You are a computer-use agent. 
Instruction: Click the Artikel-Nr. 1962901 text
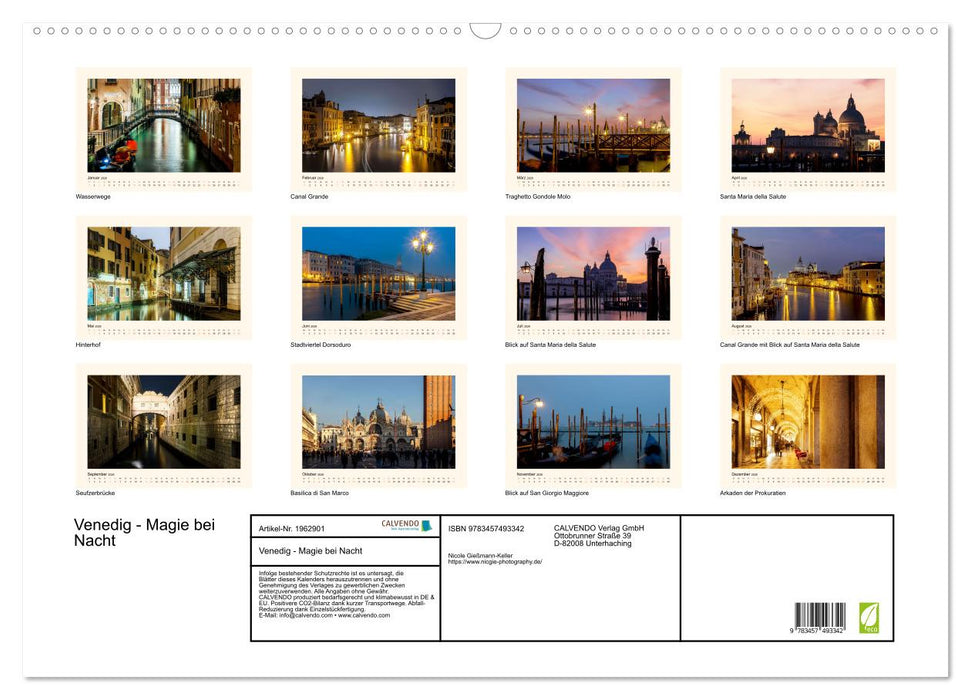[292, 529]
